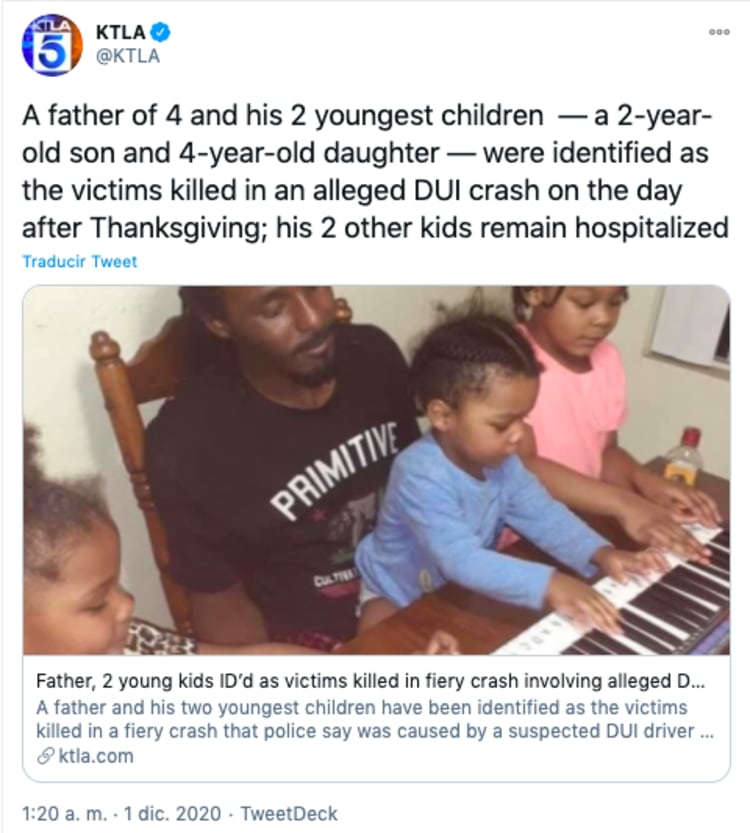Open the KTLA profile avatar
This screenshot has height=833, width=750.
tap(52, 45)
